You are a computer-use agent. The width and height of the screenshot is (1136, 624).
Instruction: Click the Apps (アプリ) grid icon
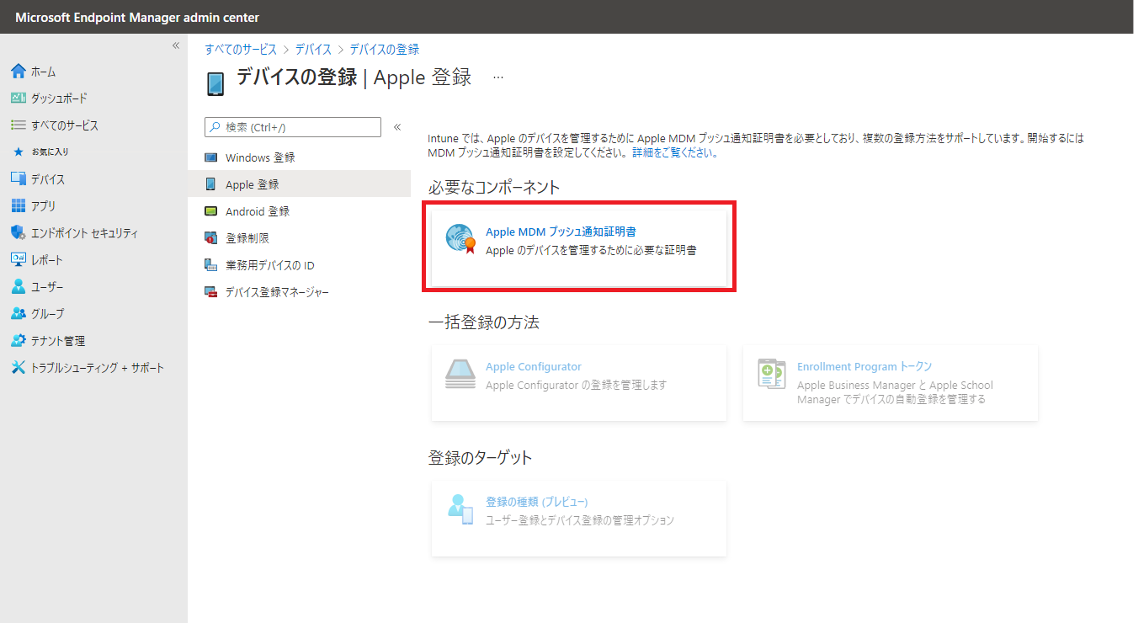18,206
